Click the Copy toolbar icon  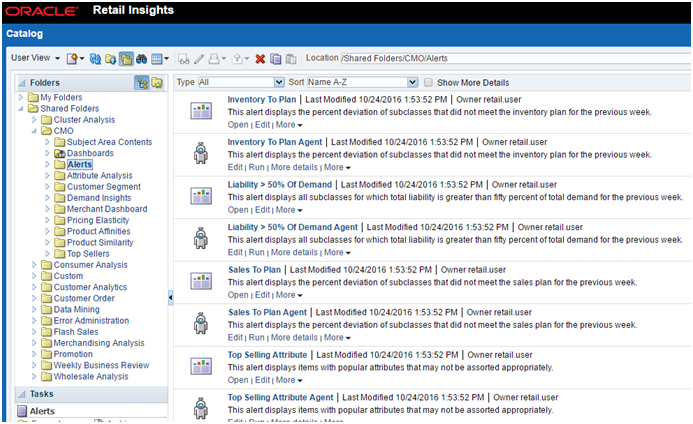pos(275,58)
